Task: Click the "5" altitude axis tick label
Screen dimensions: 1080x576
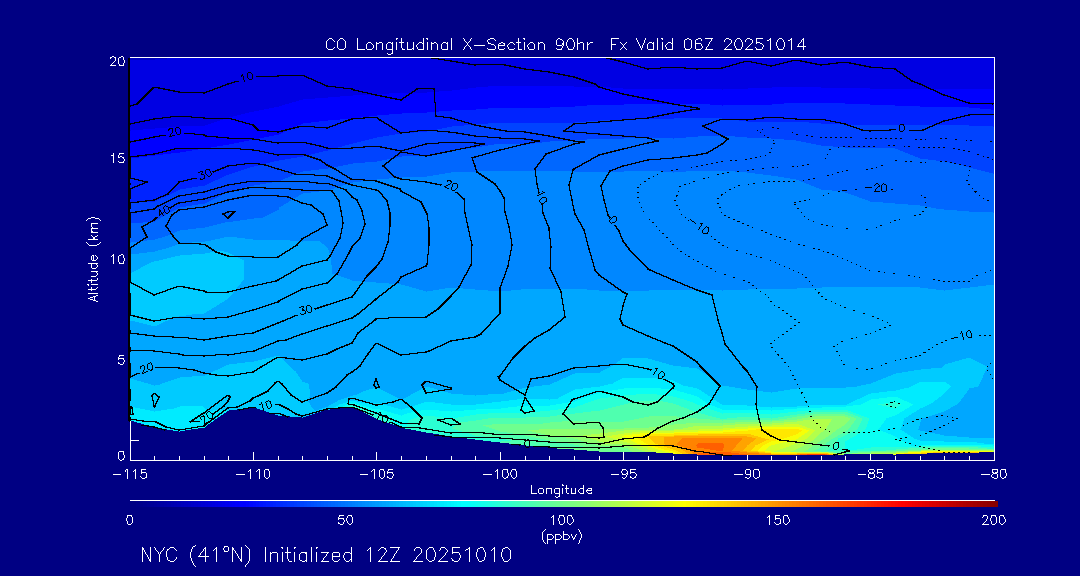Action: 121,359
